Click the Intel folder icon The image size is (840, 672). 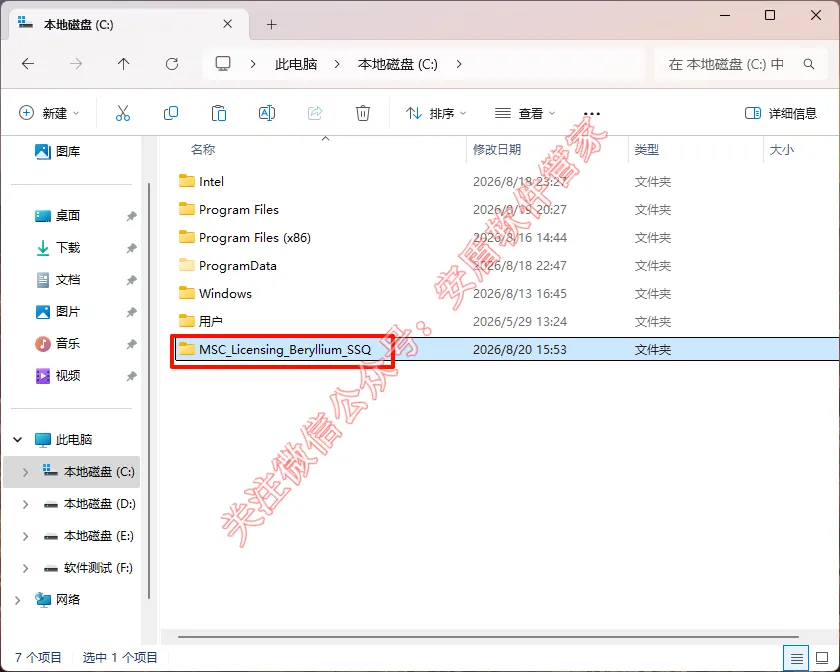(x=186, y=181)
